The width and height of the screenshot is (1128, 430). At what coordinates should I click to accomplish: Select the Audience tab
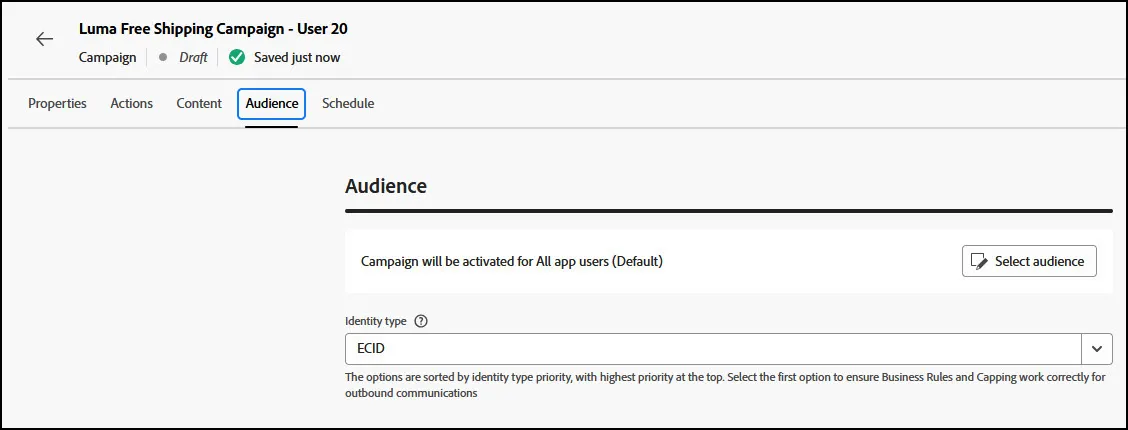click(x=272, y=104)
